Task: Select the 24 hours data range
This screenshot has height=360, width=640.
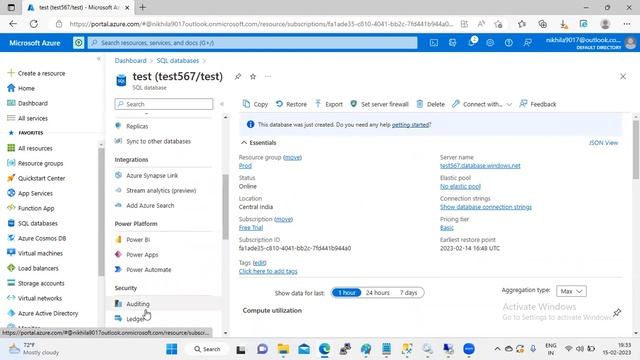Action: pos(378,293)
